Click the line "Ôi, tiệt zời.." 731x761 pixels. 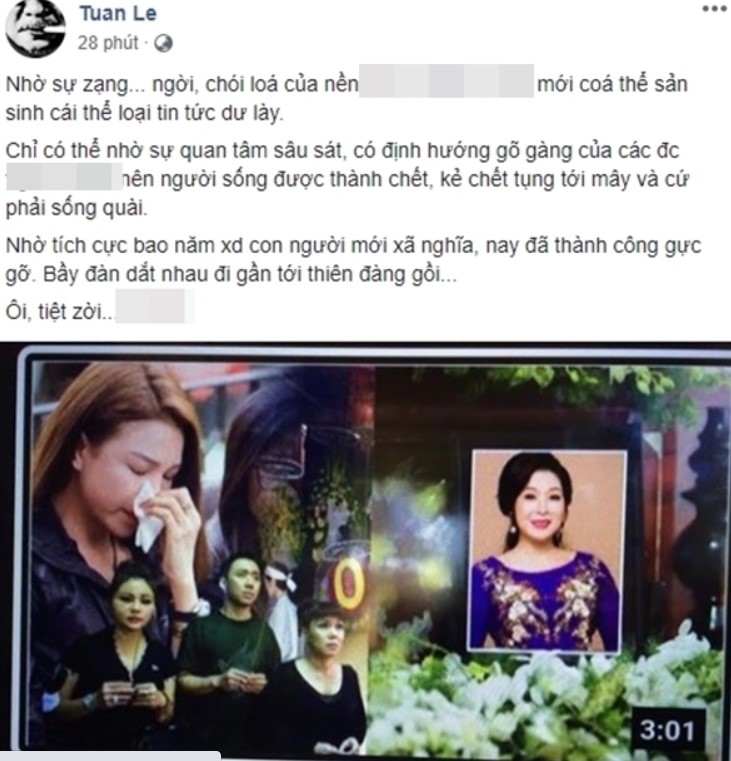pyautogui.click(x=59, y=312)
